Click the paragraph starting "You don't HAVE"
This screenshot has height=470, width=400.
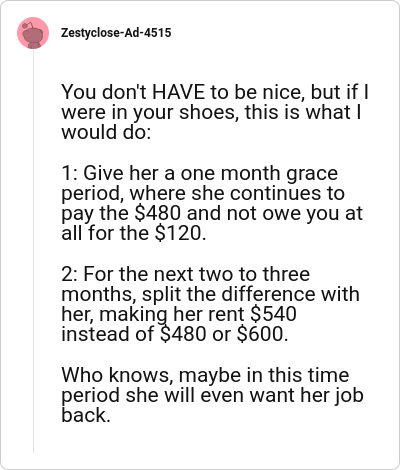pyautogui.click(x=215, y=112)
